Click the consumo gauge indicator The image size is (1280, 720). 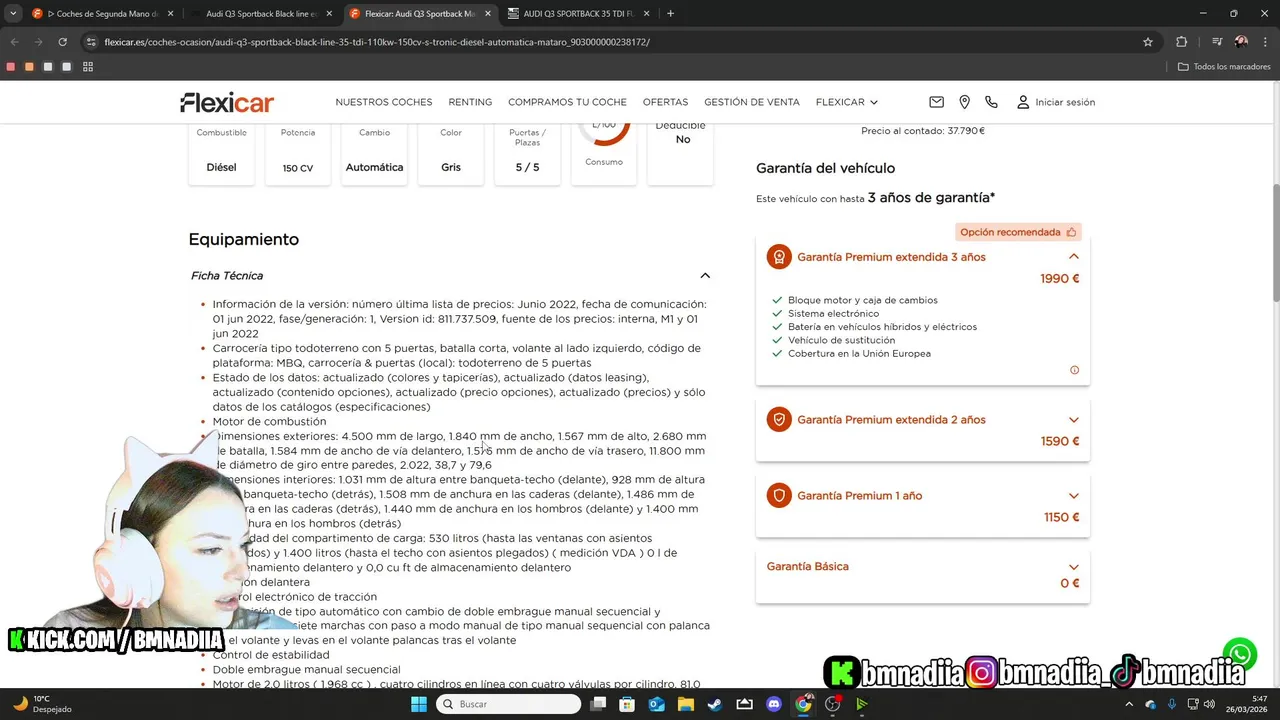pos(604,134)
